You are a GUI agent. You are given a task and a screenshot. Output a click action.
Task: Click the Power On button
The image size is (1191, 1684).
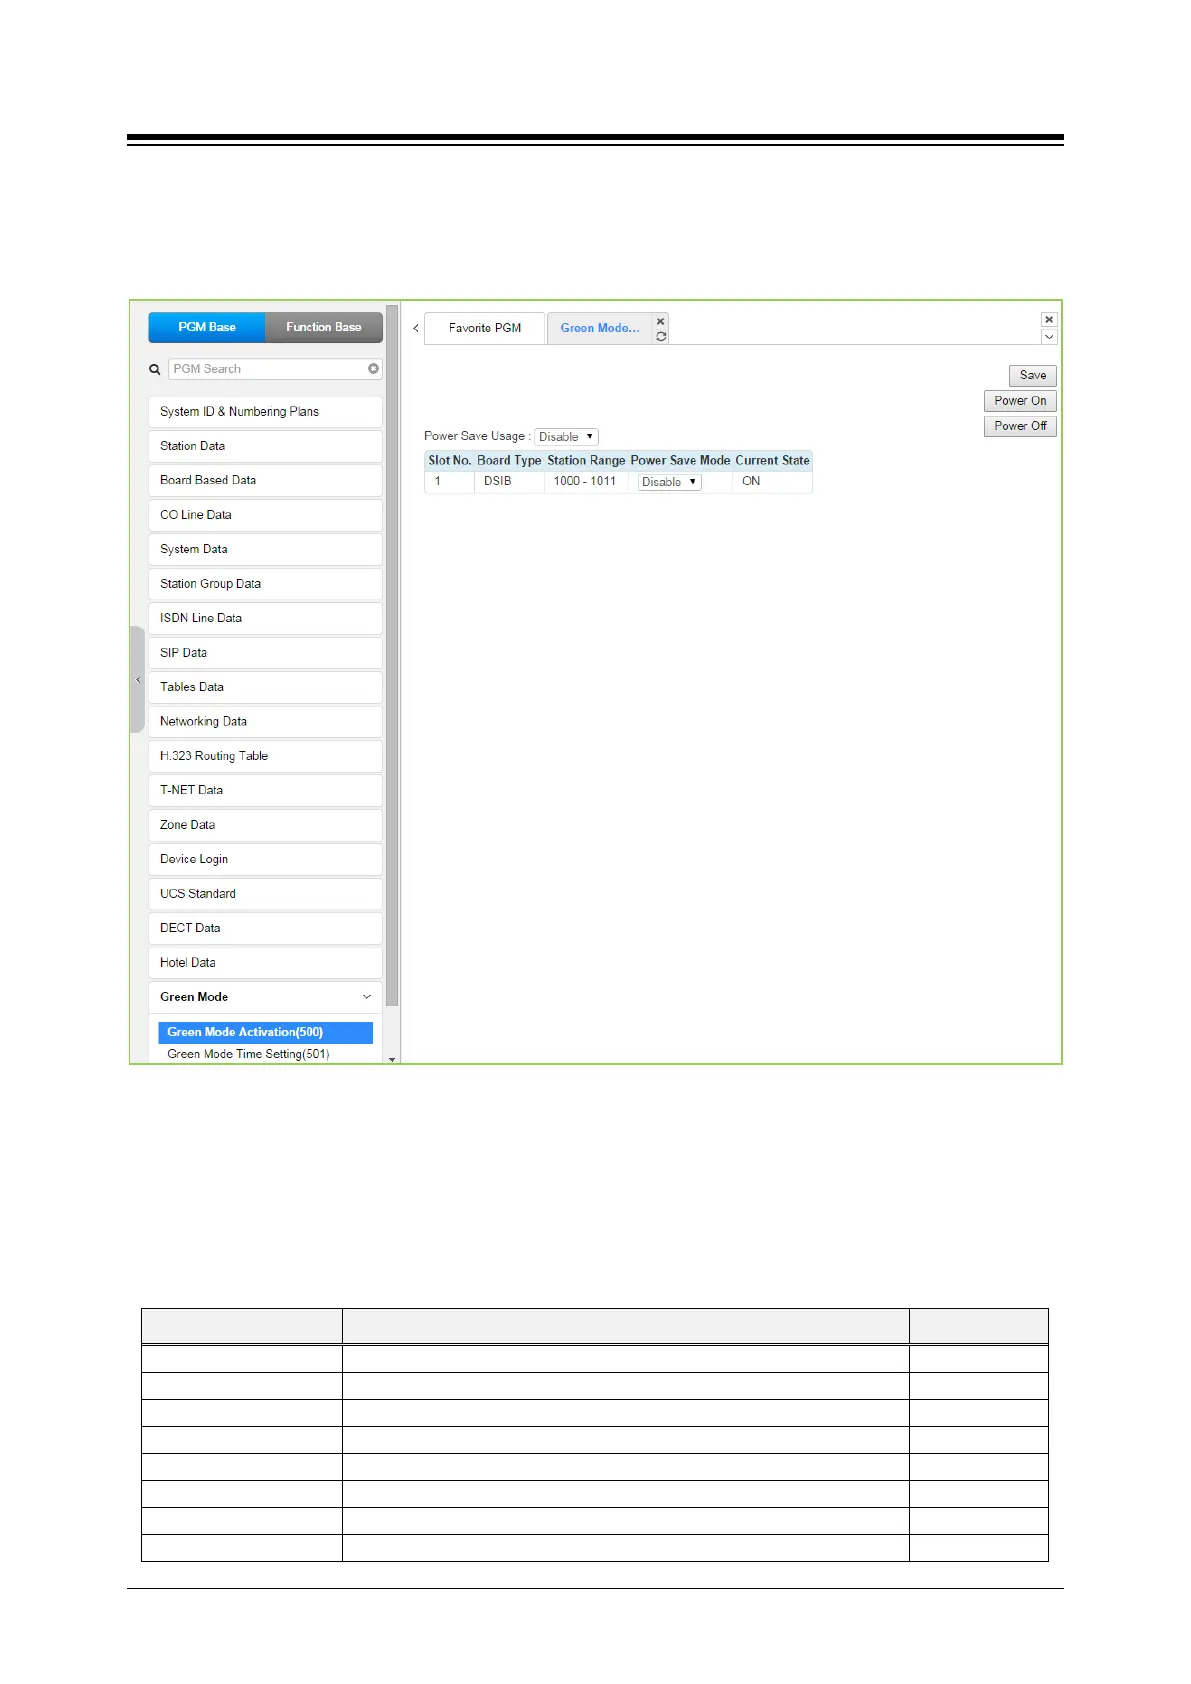[1020, 401]
